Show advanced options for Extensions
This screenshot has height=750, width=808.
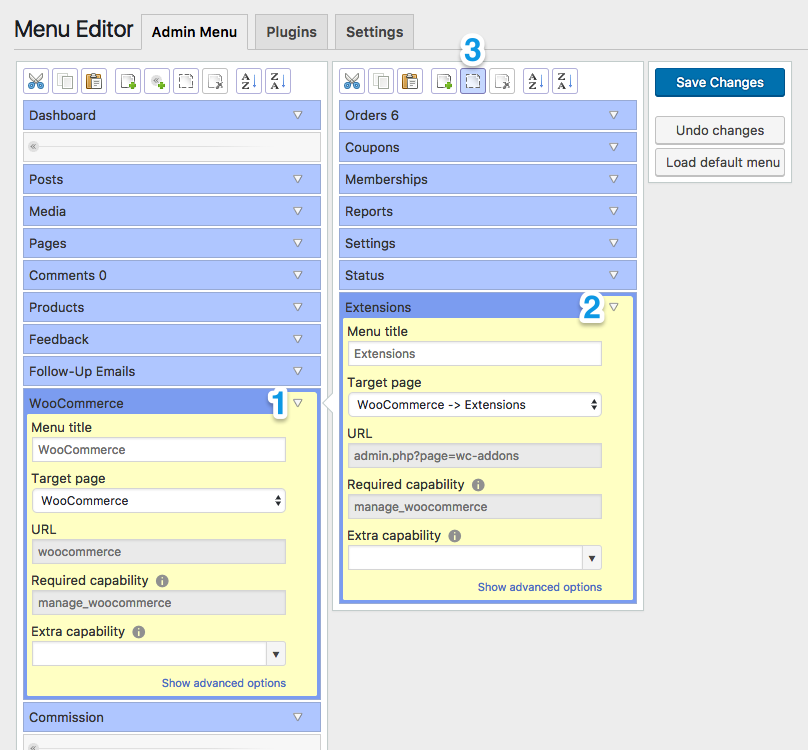[x=540, y=587]
